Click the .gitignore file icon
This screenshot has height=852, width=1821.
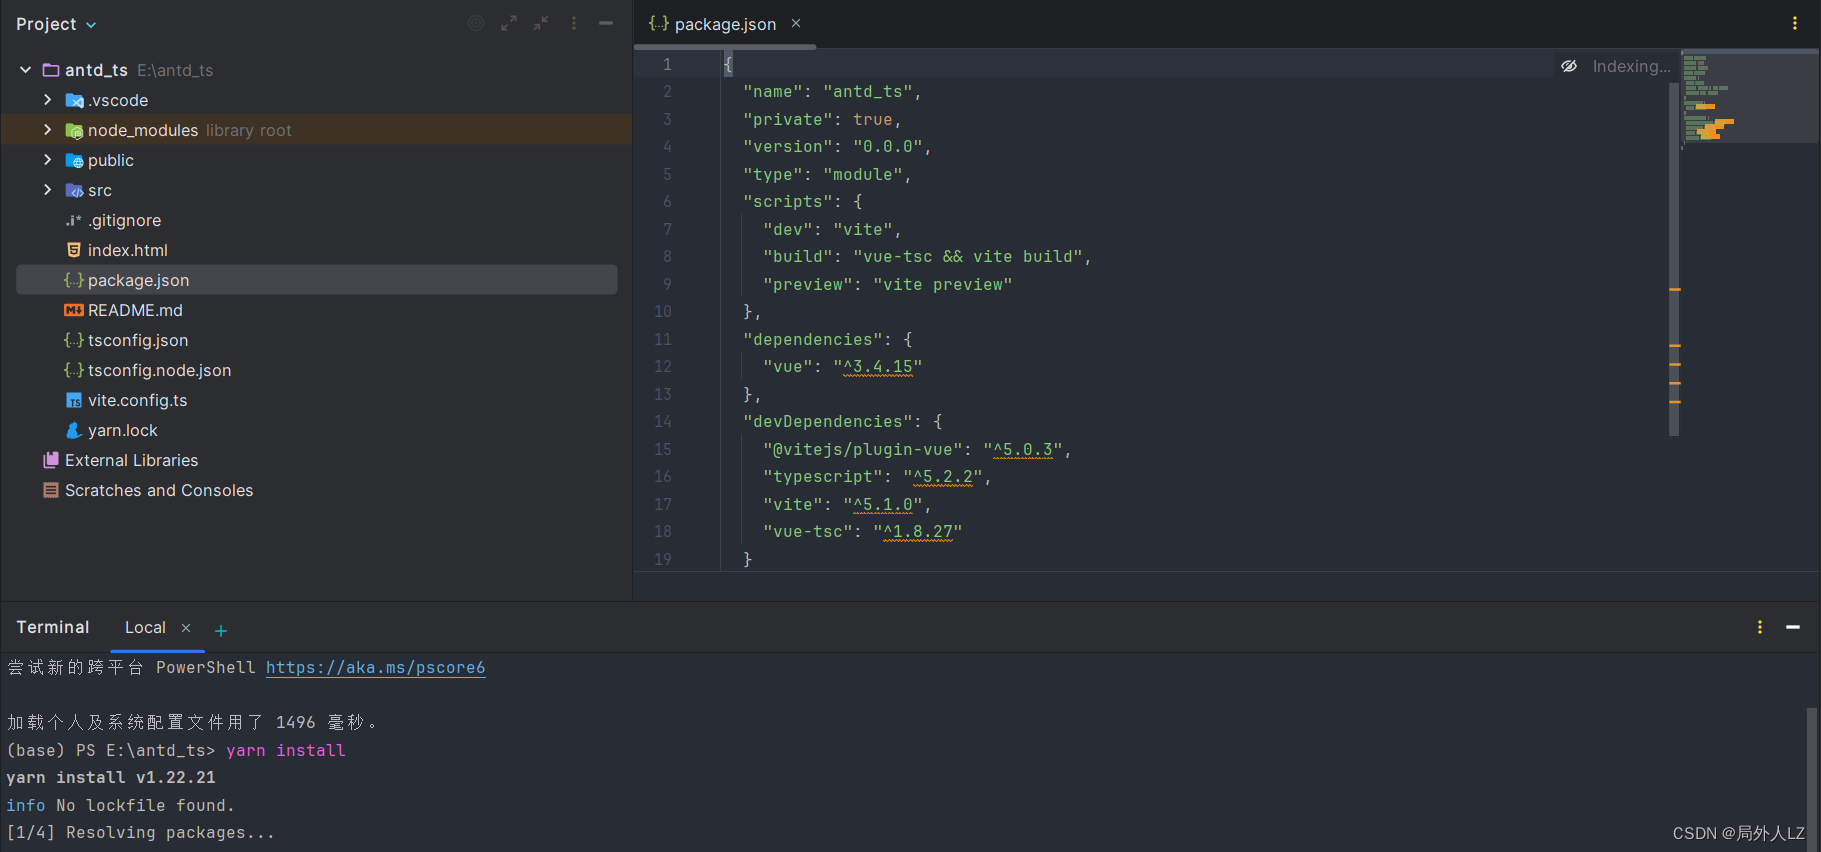pyautogui.click(x=74, y=220)
